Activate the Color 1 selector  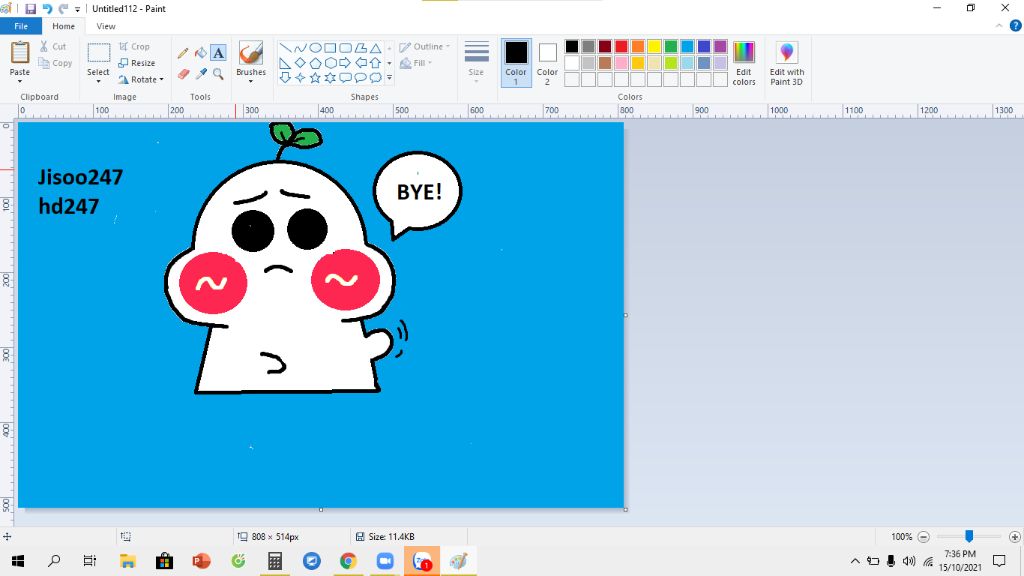click(x=516, y=63)
